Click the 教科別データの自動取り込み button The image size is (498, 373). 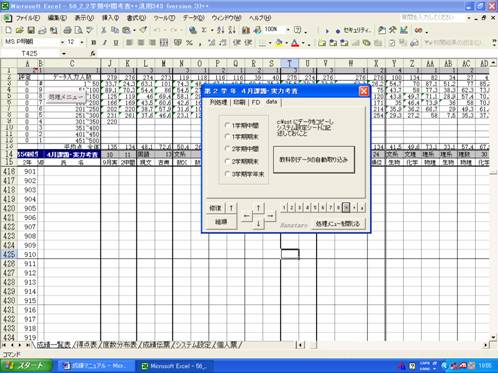[314, 160]
